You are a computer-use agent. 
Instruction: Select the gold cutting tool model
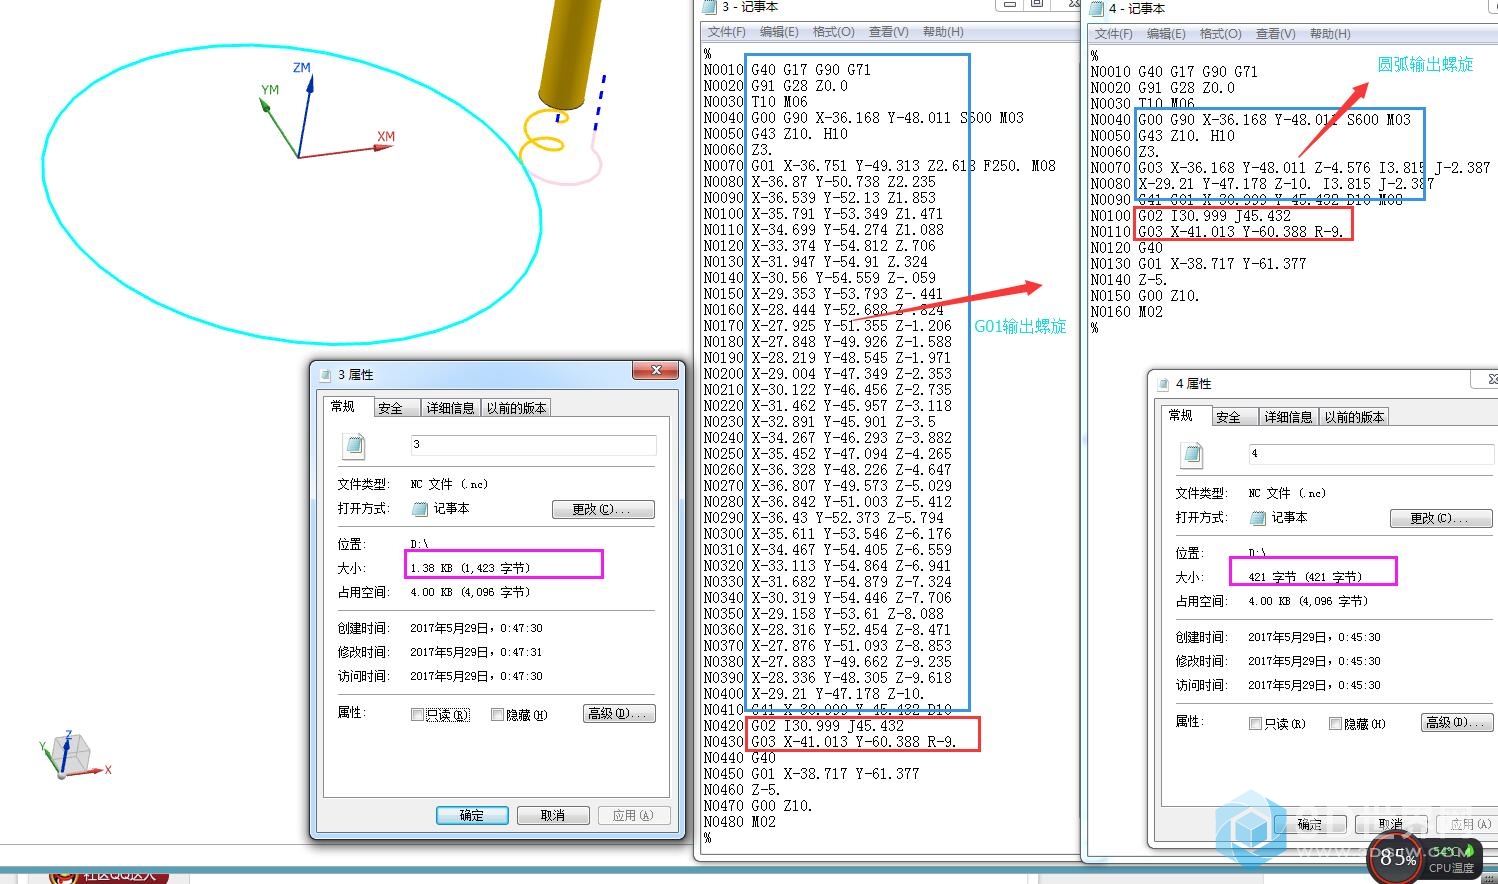570,55
